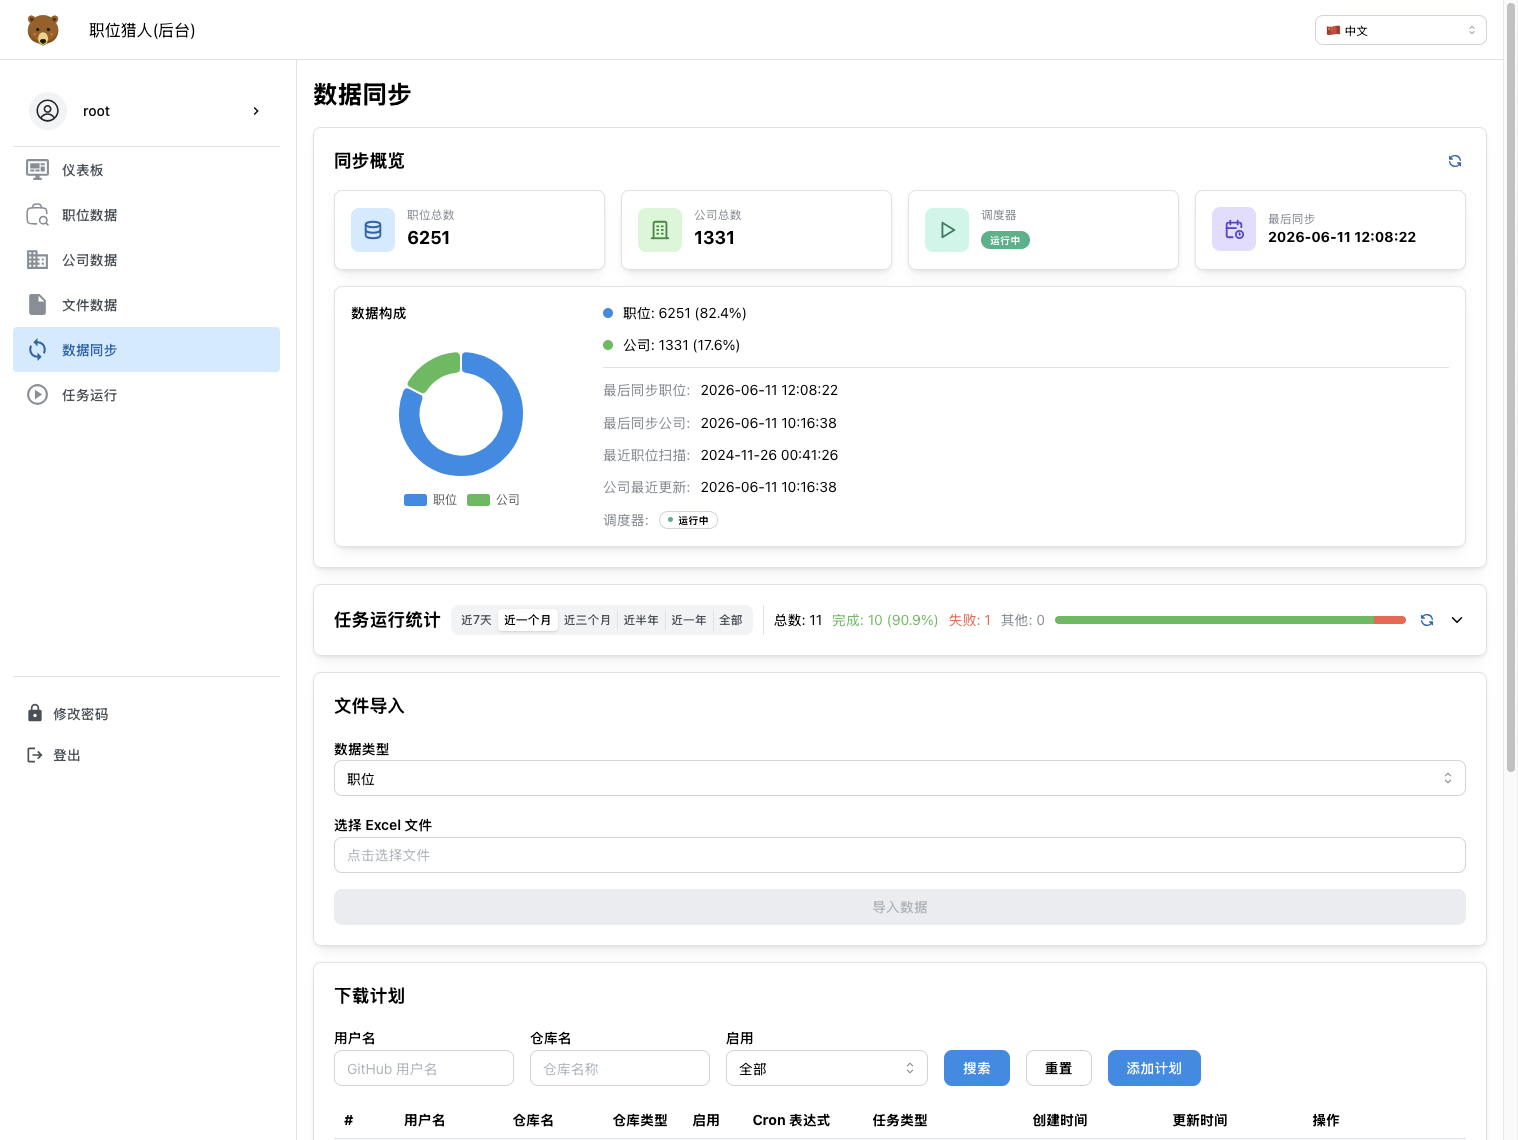Click the 创建时间 column header
The image size is (1518, 1140).
(1060, 1120)
